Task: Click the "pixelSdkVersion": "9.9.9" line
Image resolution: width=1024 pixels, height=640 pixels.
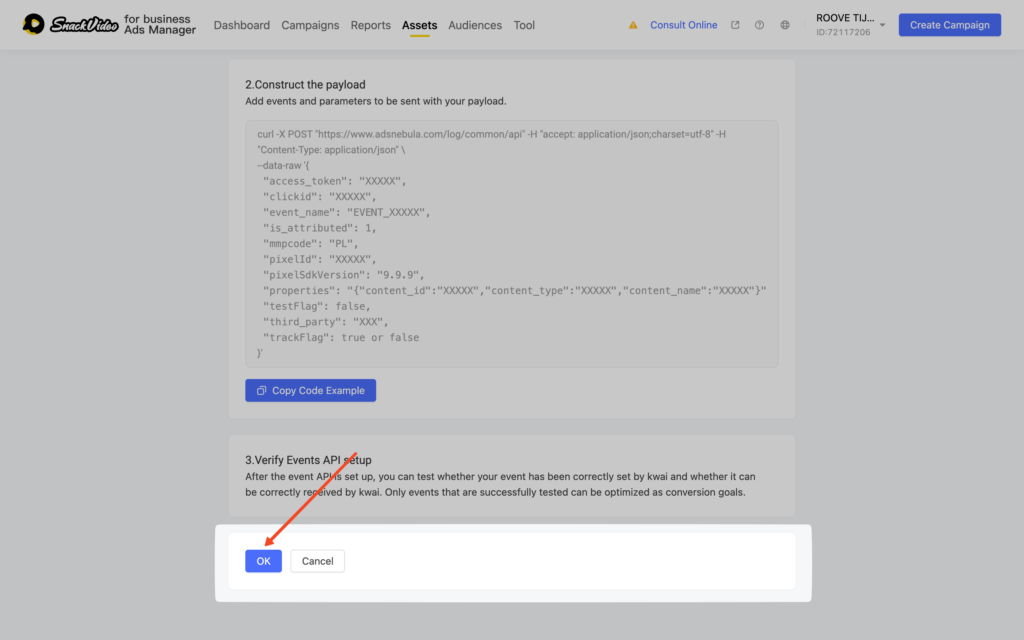Action: point(344,275)
